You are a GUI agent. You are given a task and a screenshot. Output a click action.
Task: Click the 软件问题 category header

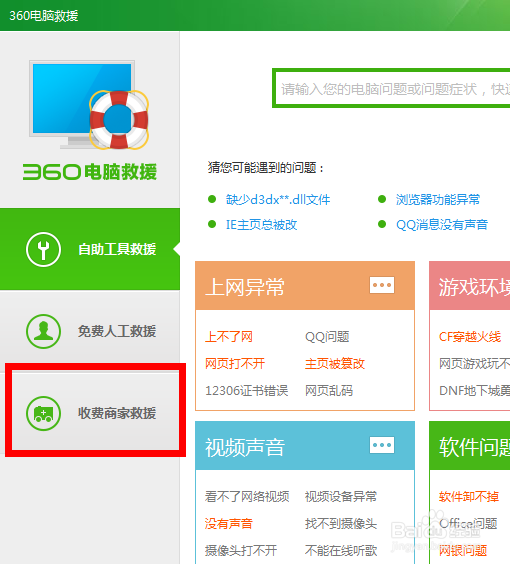pos(470,446)
